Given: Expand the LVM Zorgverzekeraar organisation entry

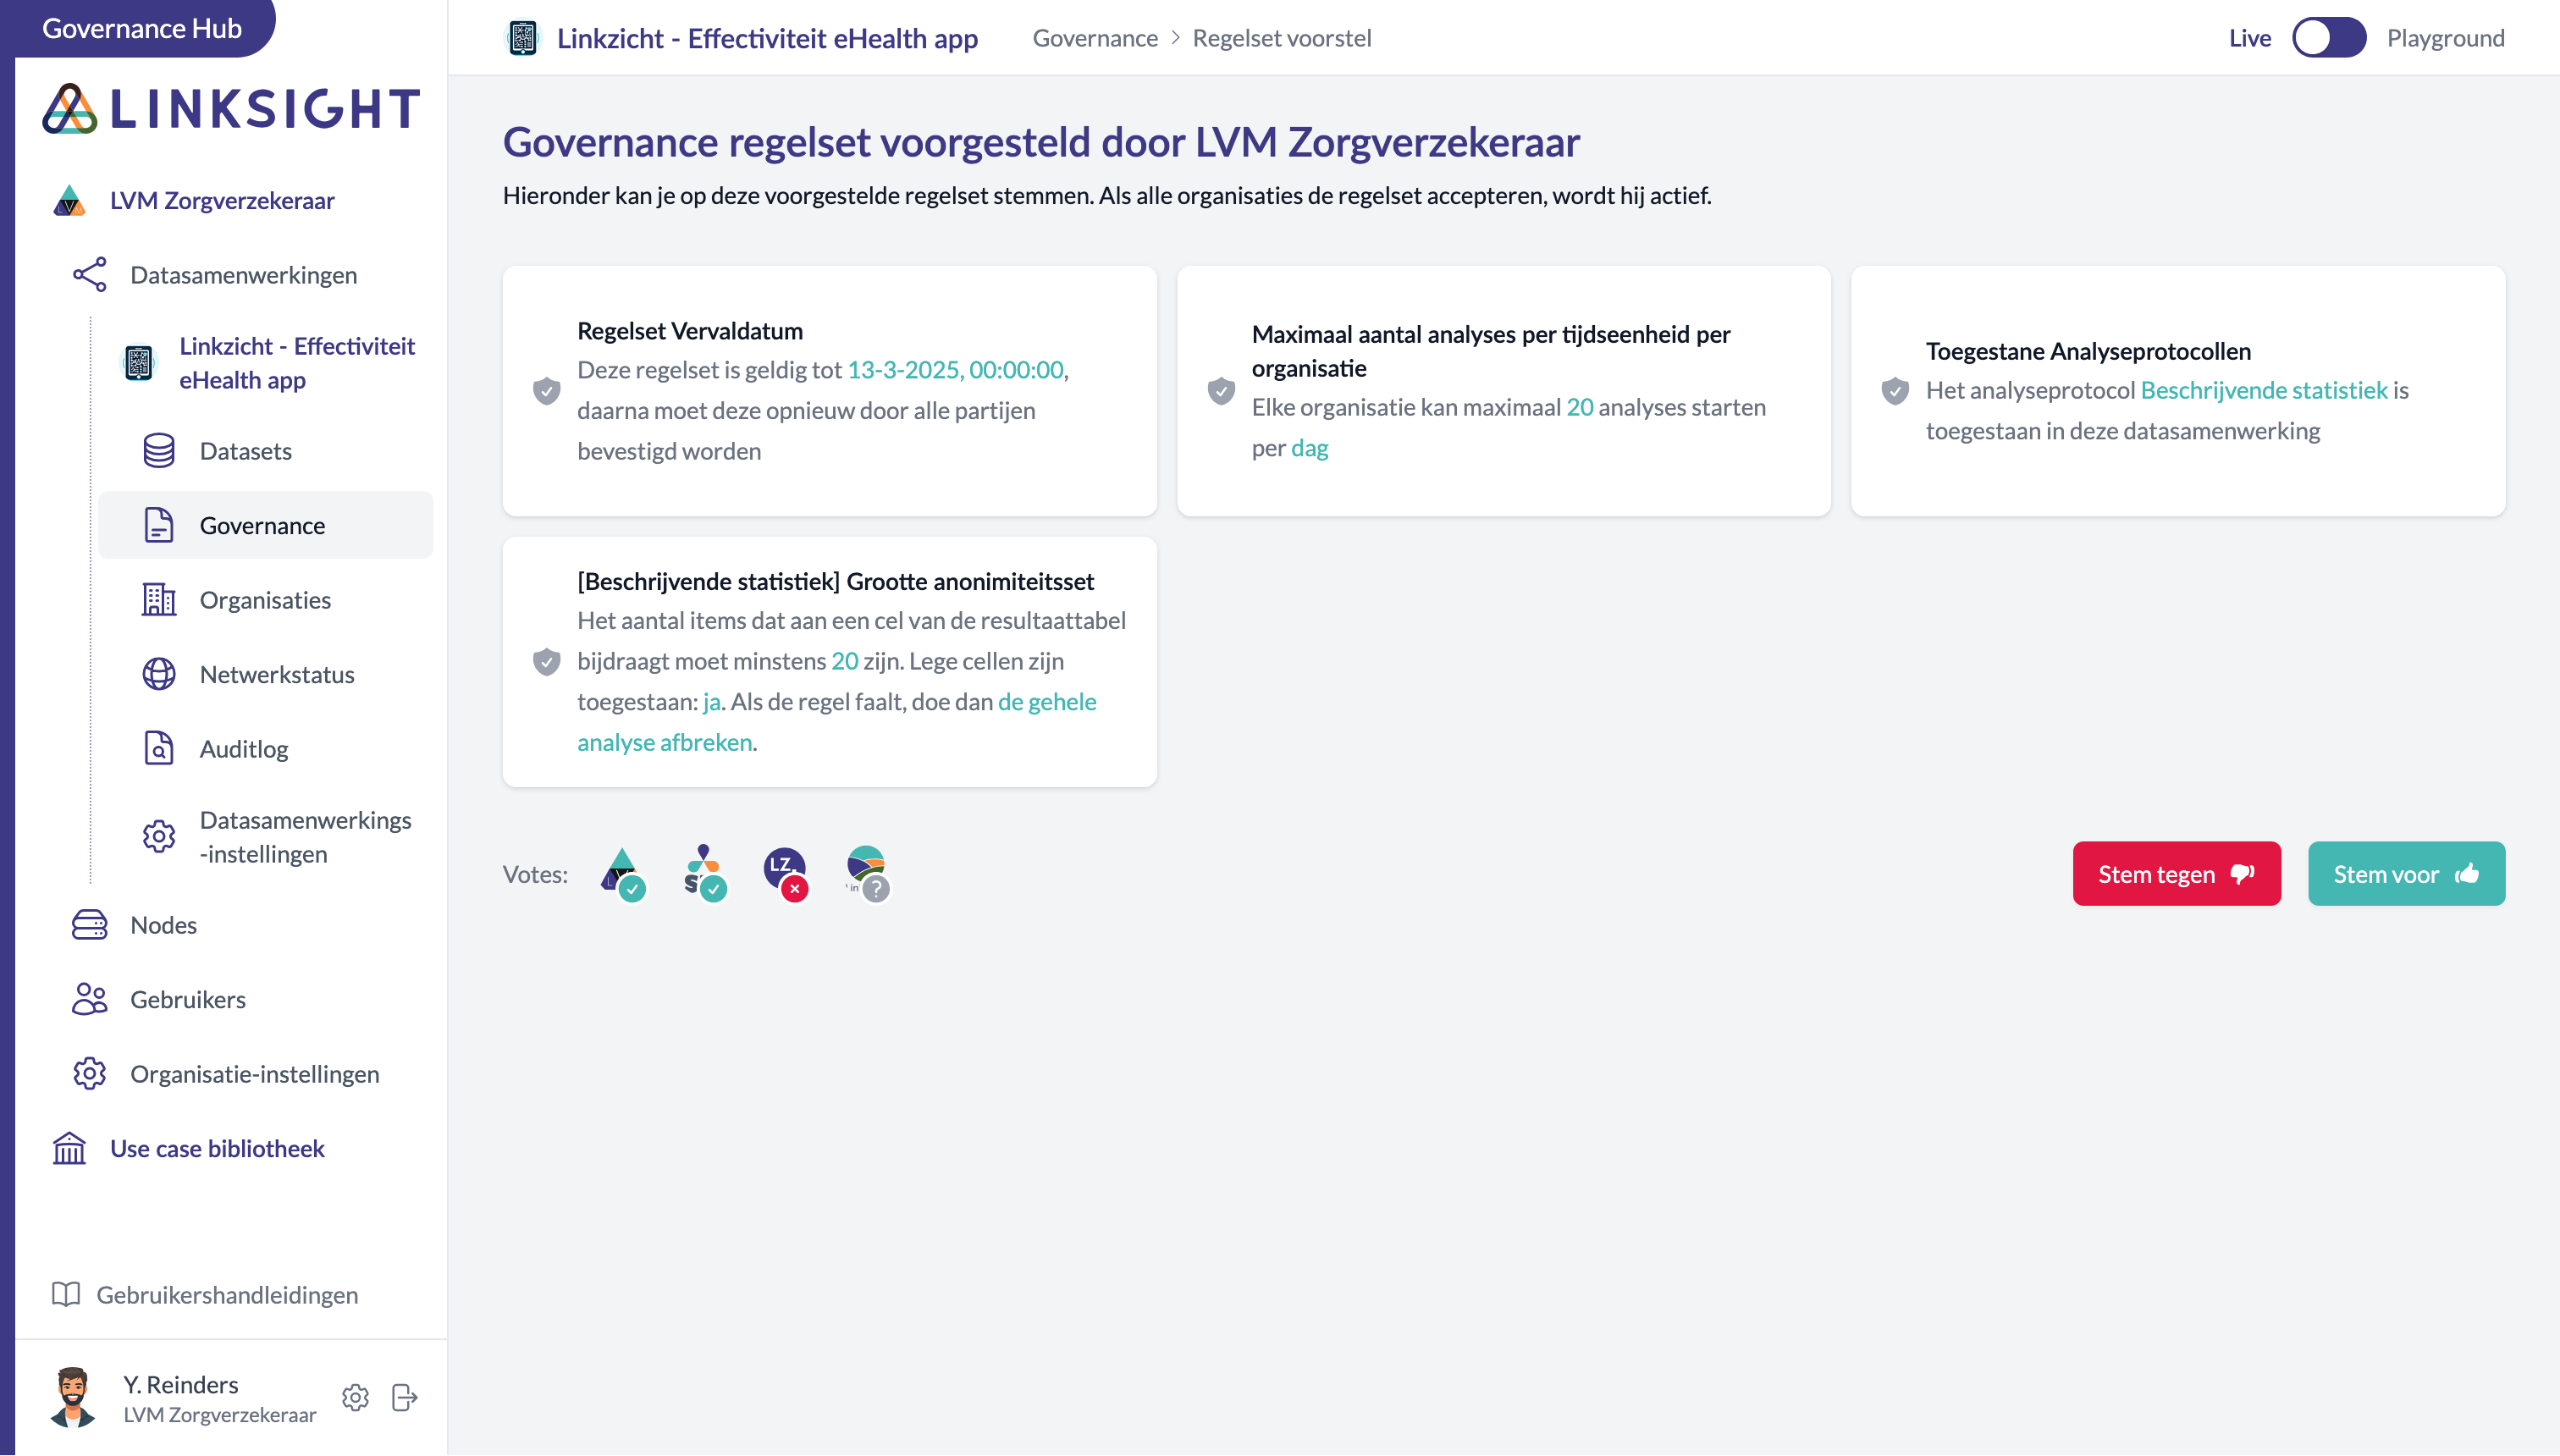Looking at the screenshot, I should click(222, 201).
